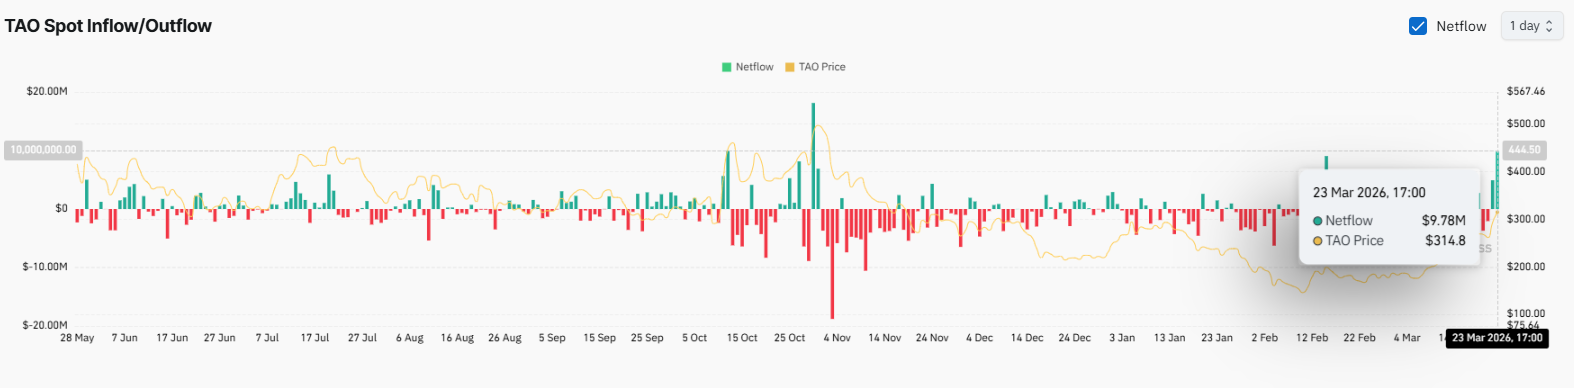Viewport: 1574px width, 388px height.
Task: Click the $100.00 price axis label
Action: 1526,314
